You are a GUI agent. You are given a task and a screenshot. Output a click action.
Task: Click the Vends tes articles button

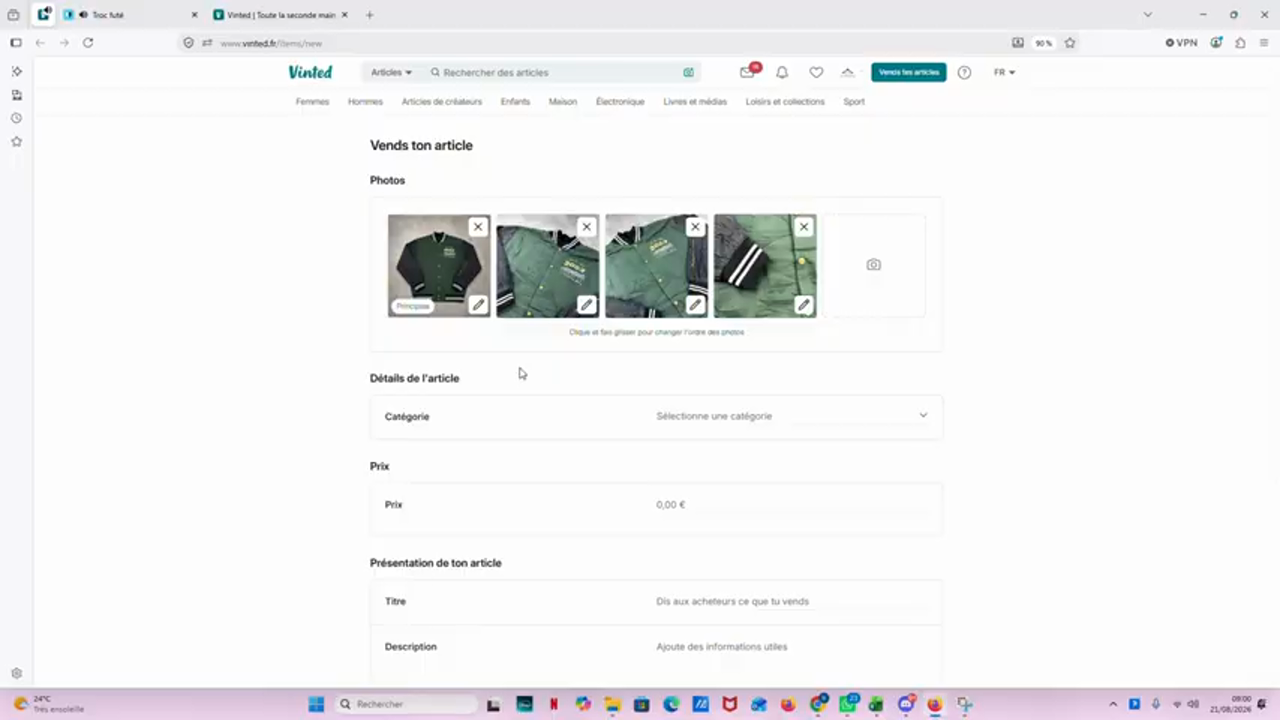point(908,72)
